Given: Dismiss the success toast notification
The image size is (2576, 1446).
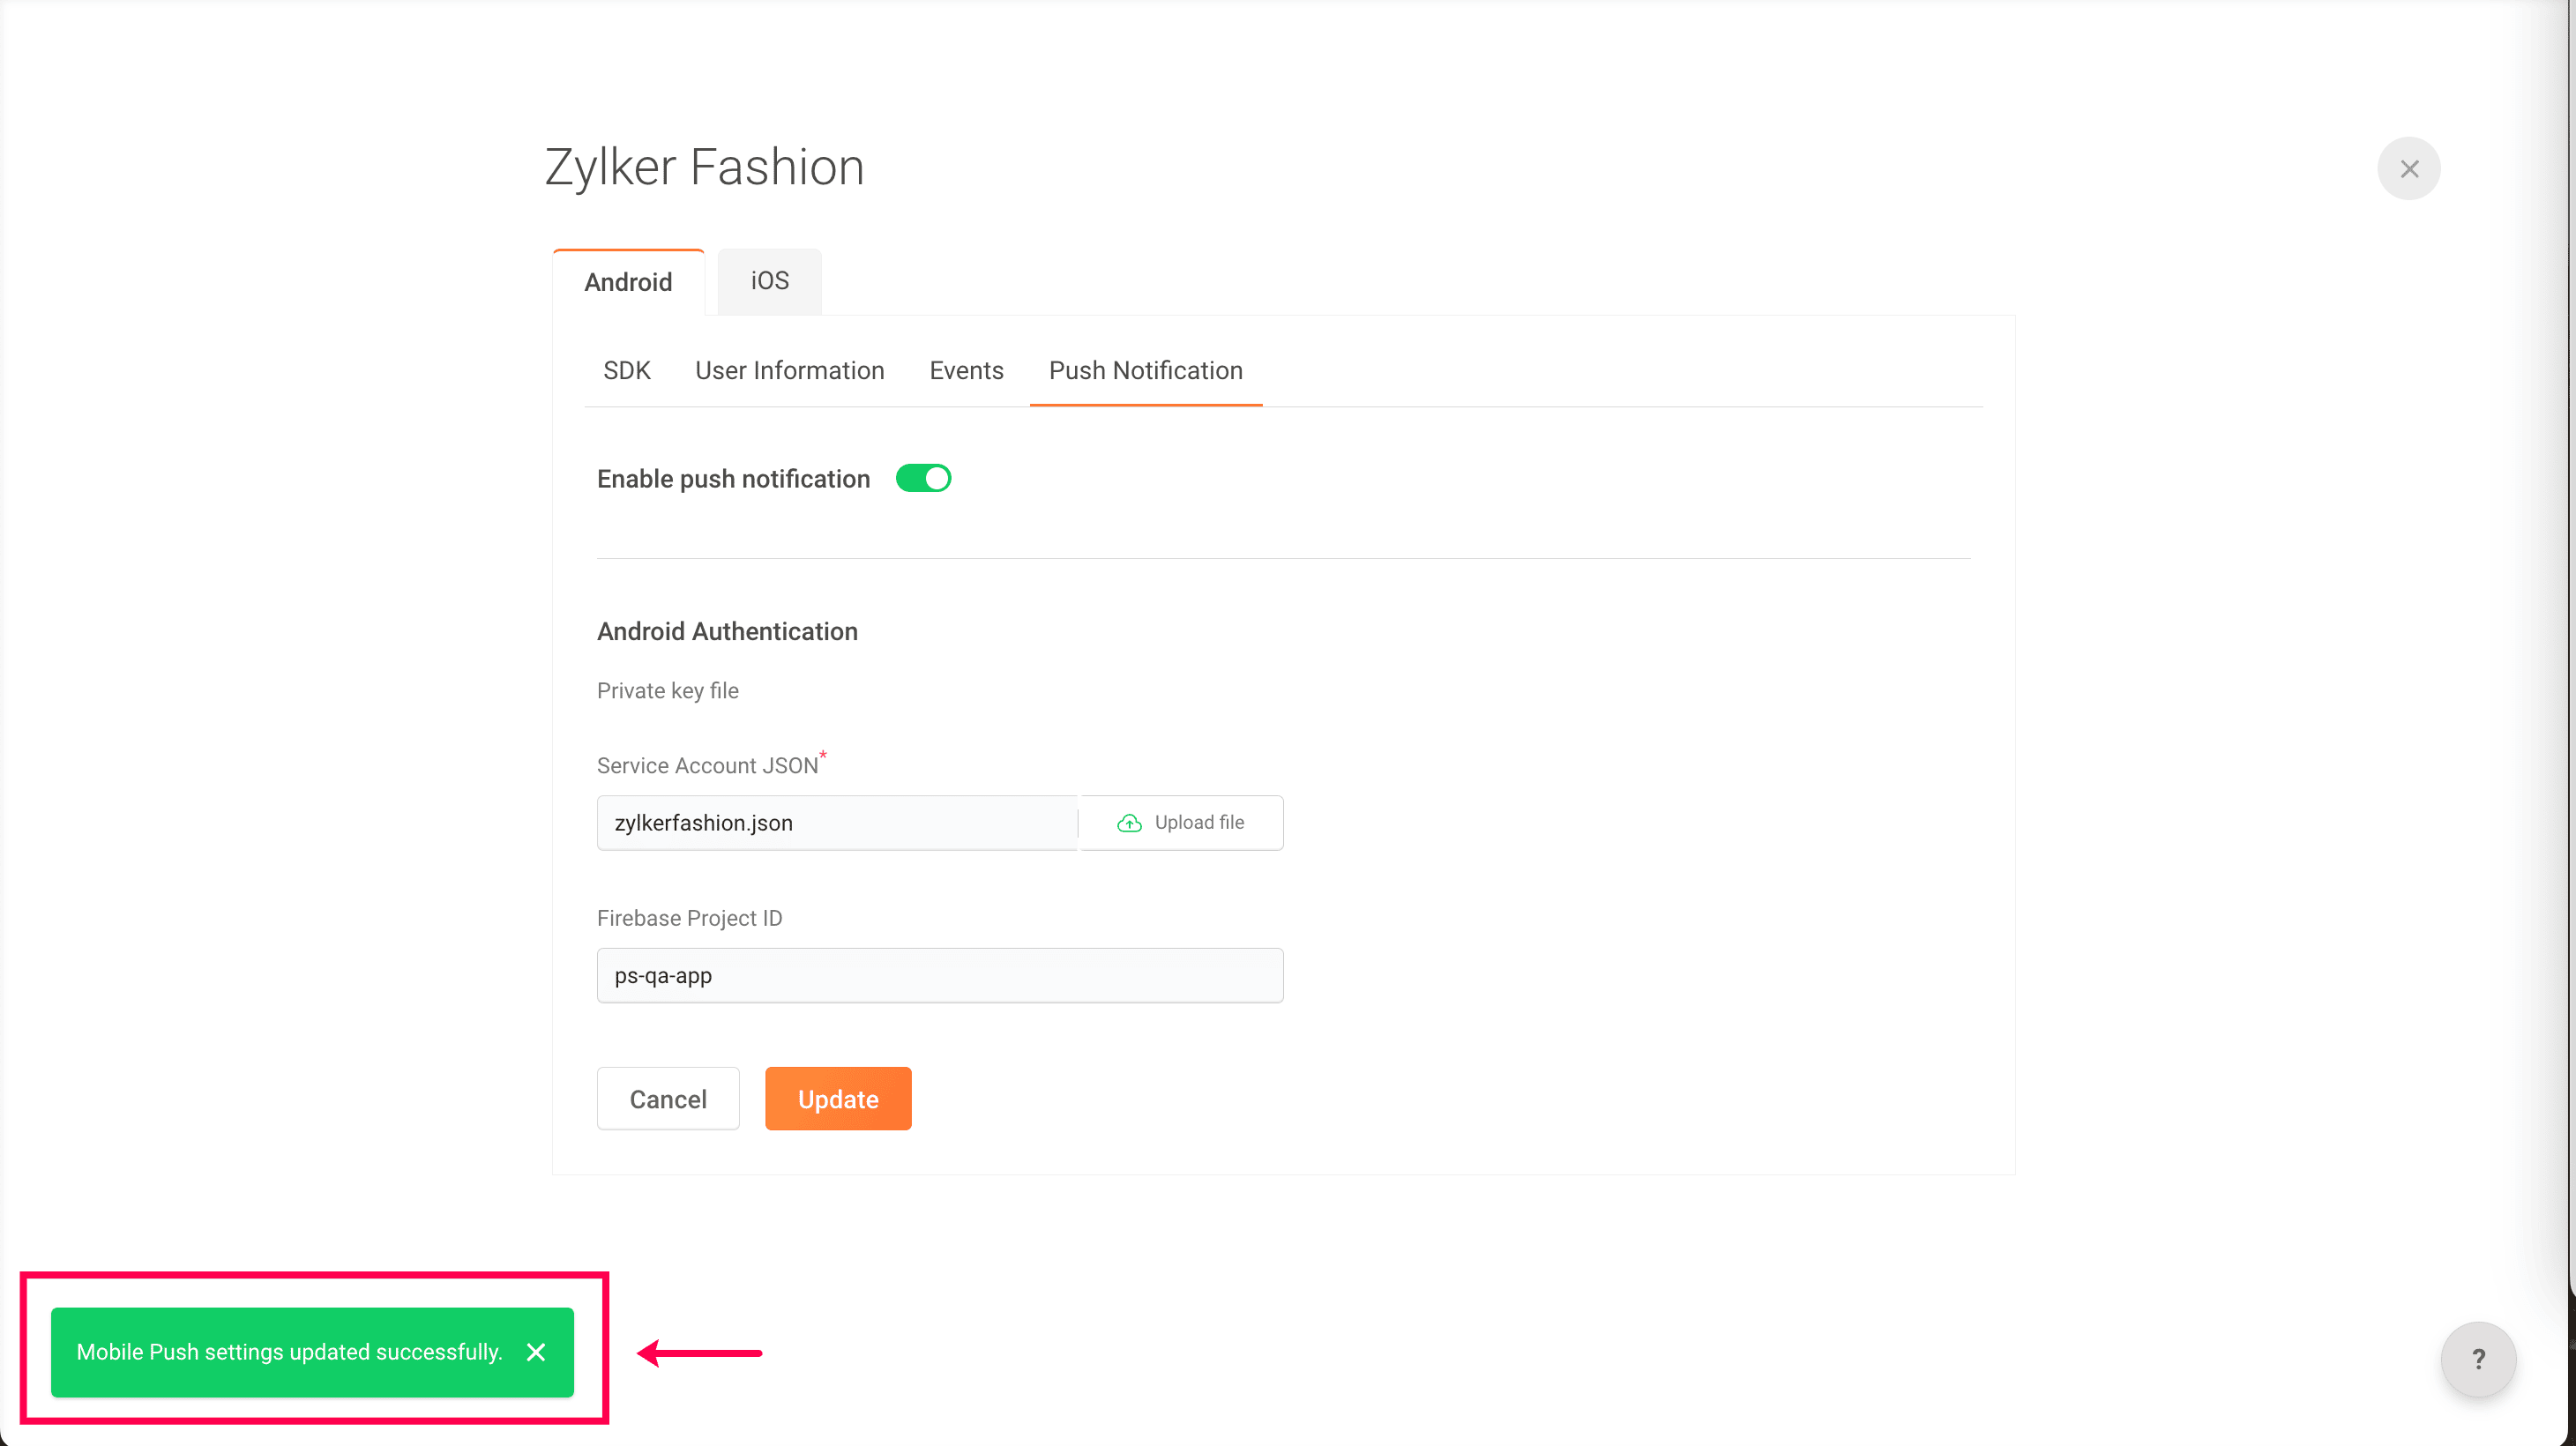Looking at the screenshot, I should click(536, 1352).
